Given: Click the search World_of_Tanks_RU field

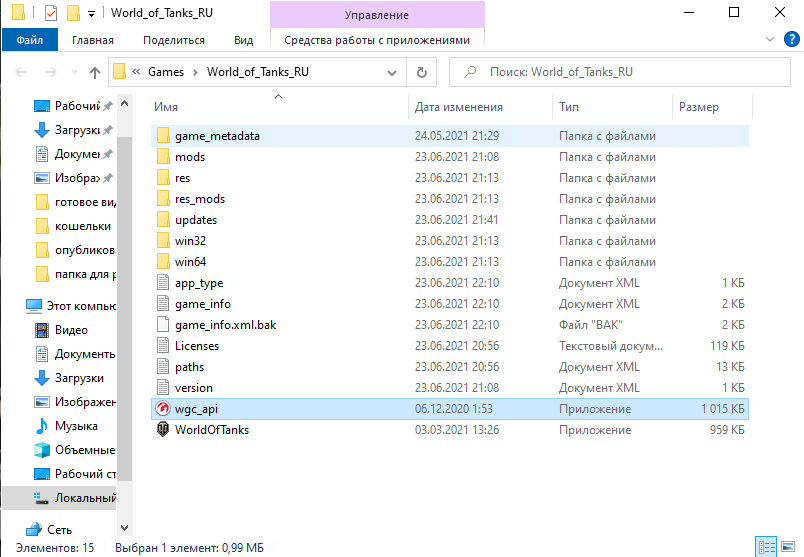Looking at the screenshot, I should [x=619, y=72].
